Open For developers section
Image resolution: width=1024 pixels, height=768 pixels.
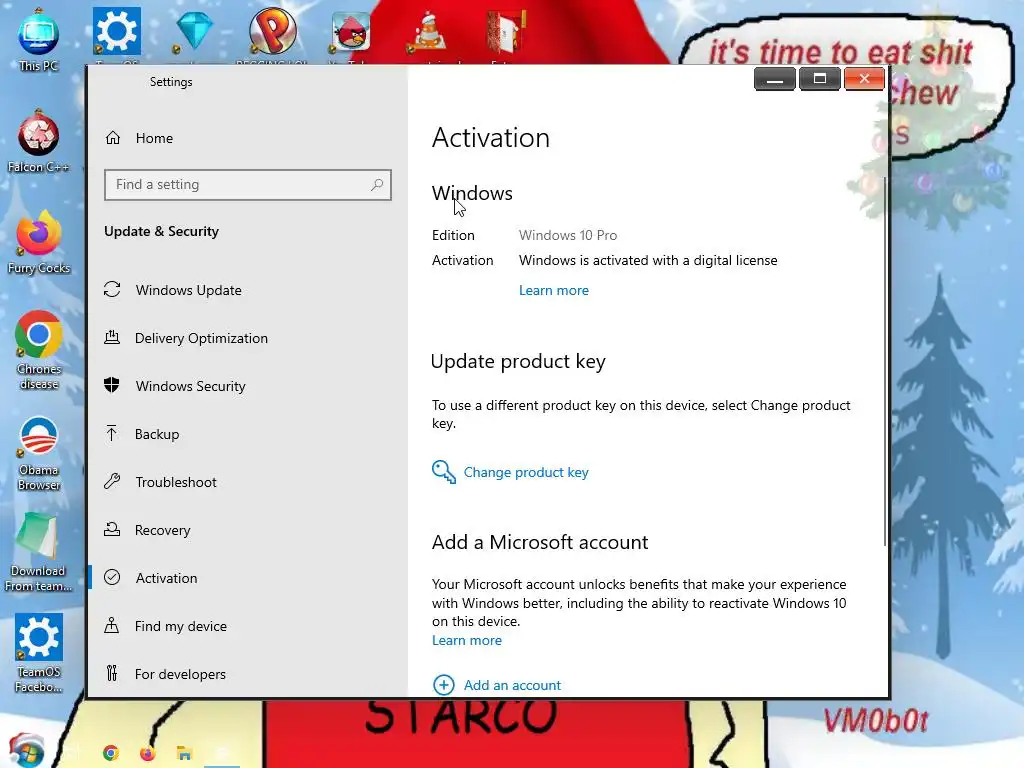click(x=180, y=674)
